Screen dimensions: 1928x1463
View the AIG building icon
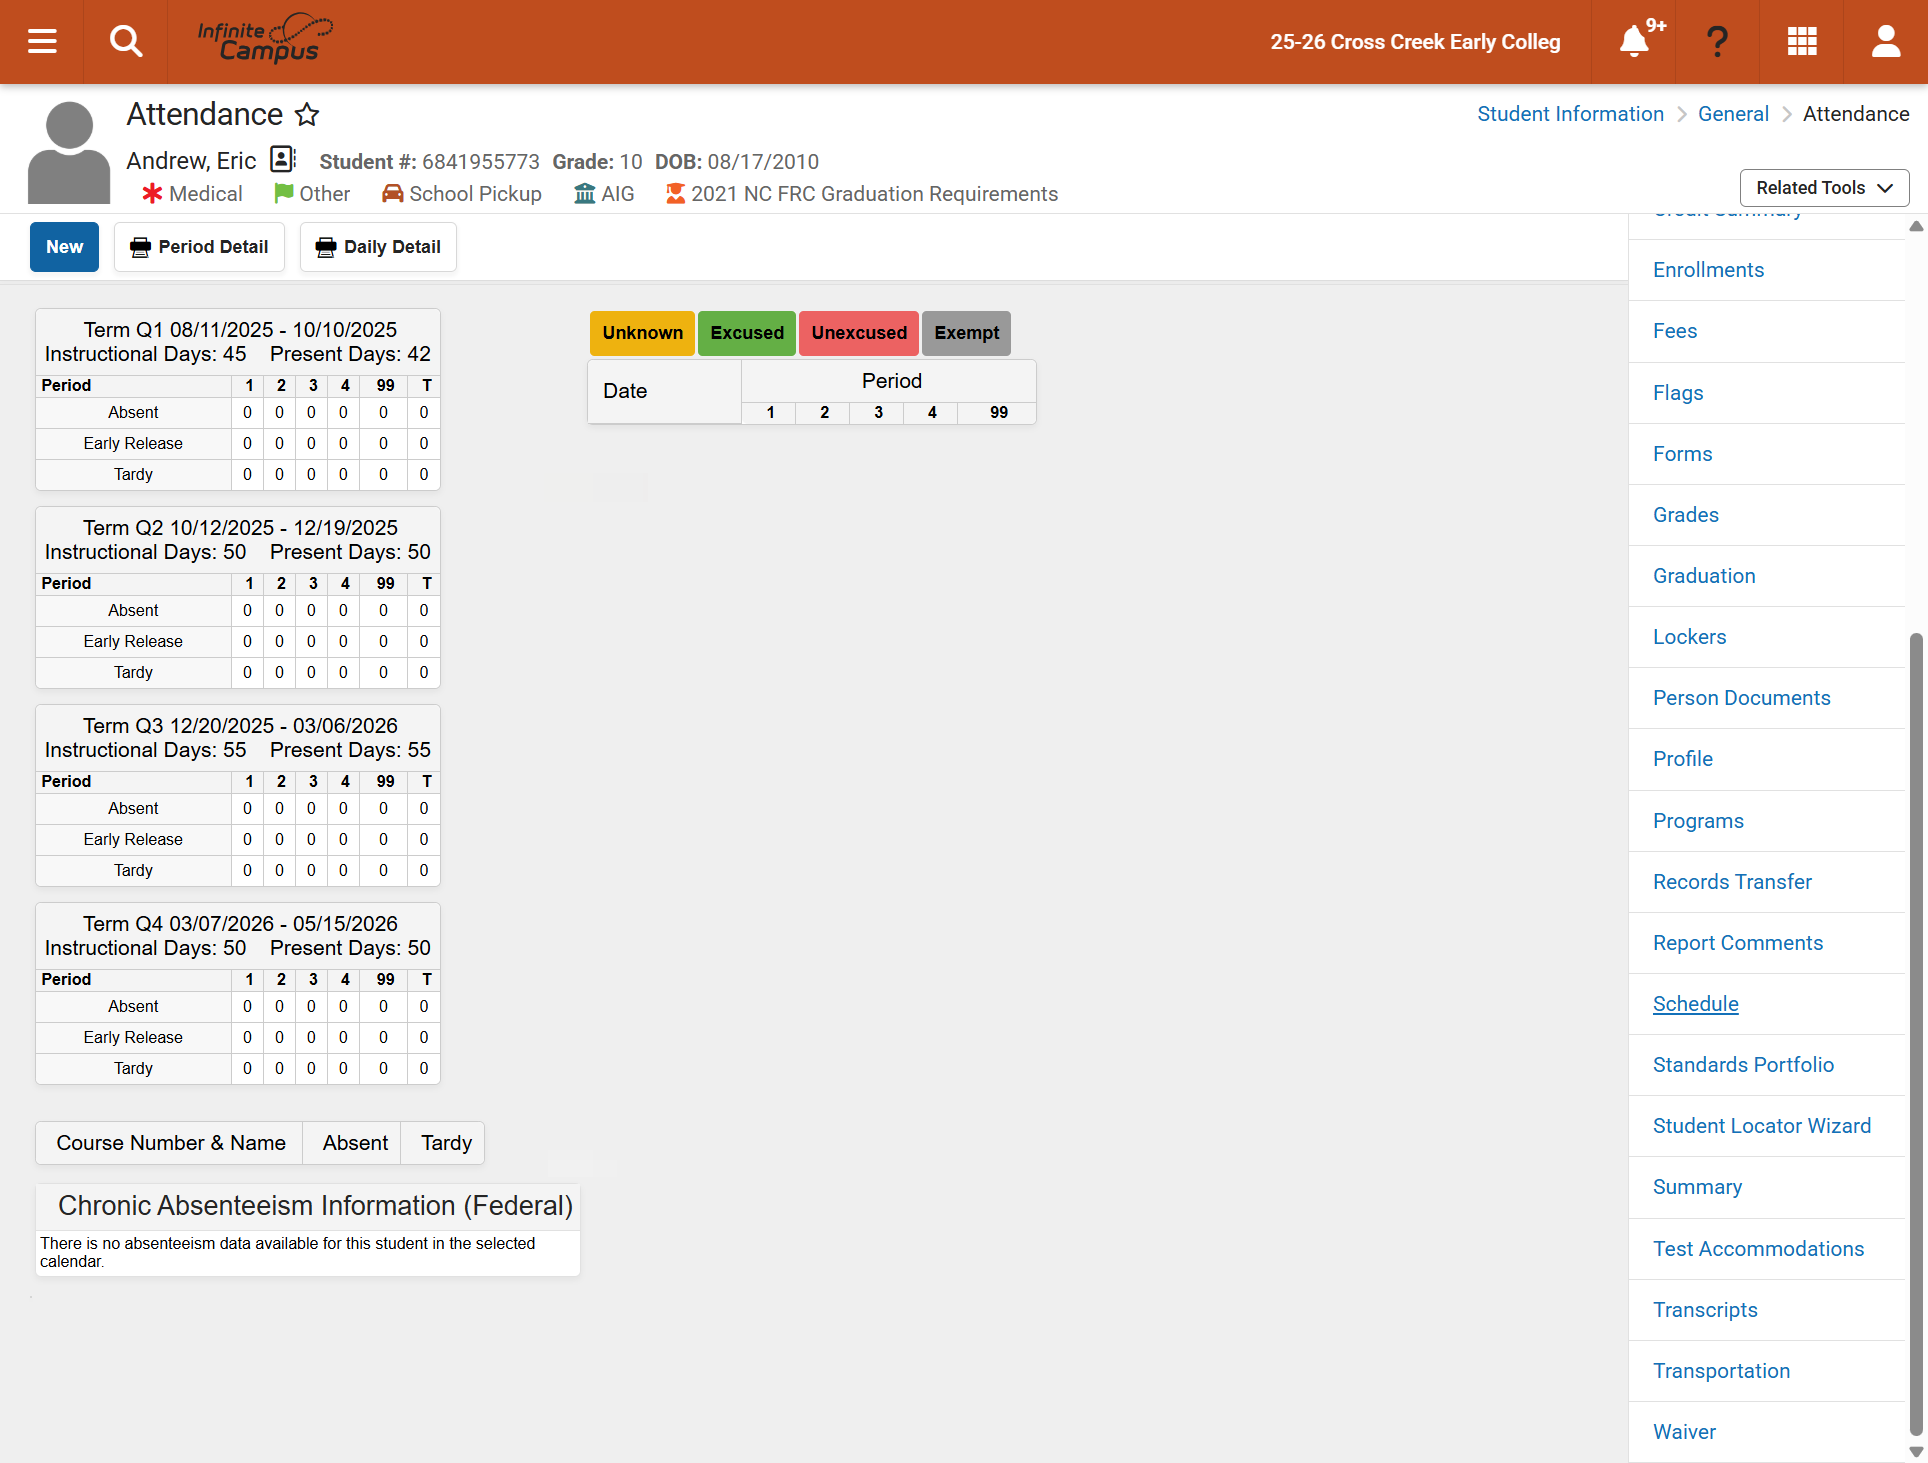585,193
